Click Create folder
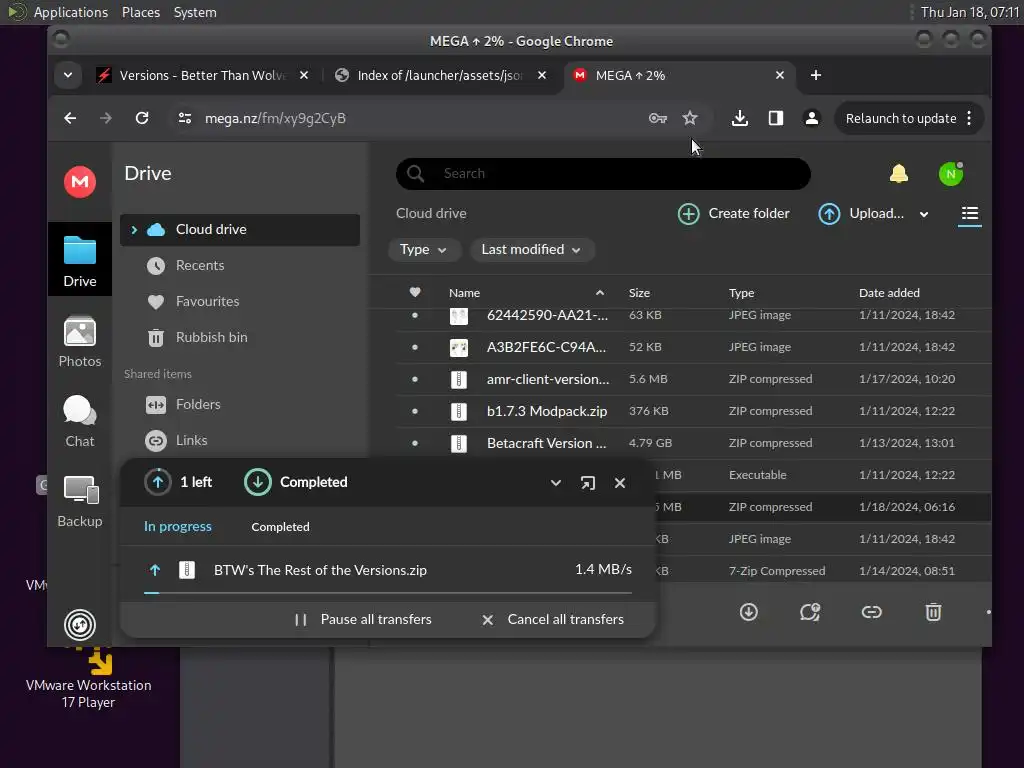This screenshot has height=768, width=1024. pos(733,214)
